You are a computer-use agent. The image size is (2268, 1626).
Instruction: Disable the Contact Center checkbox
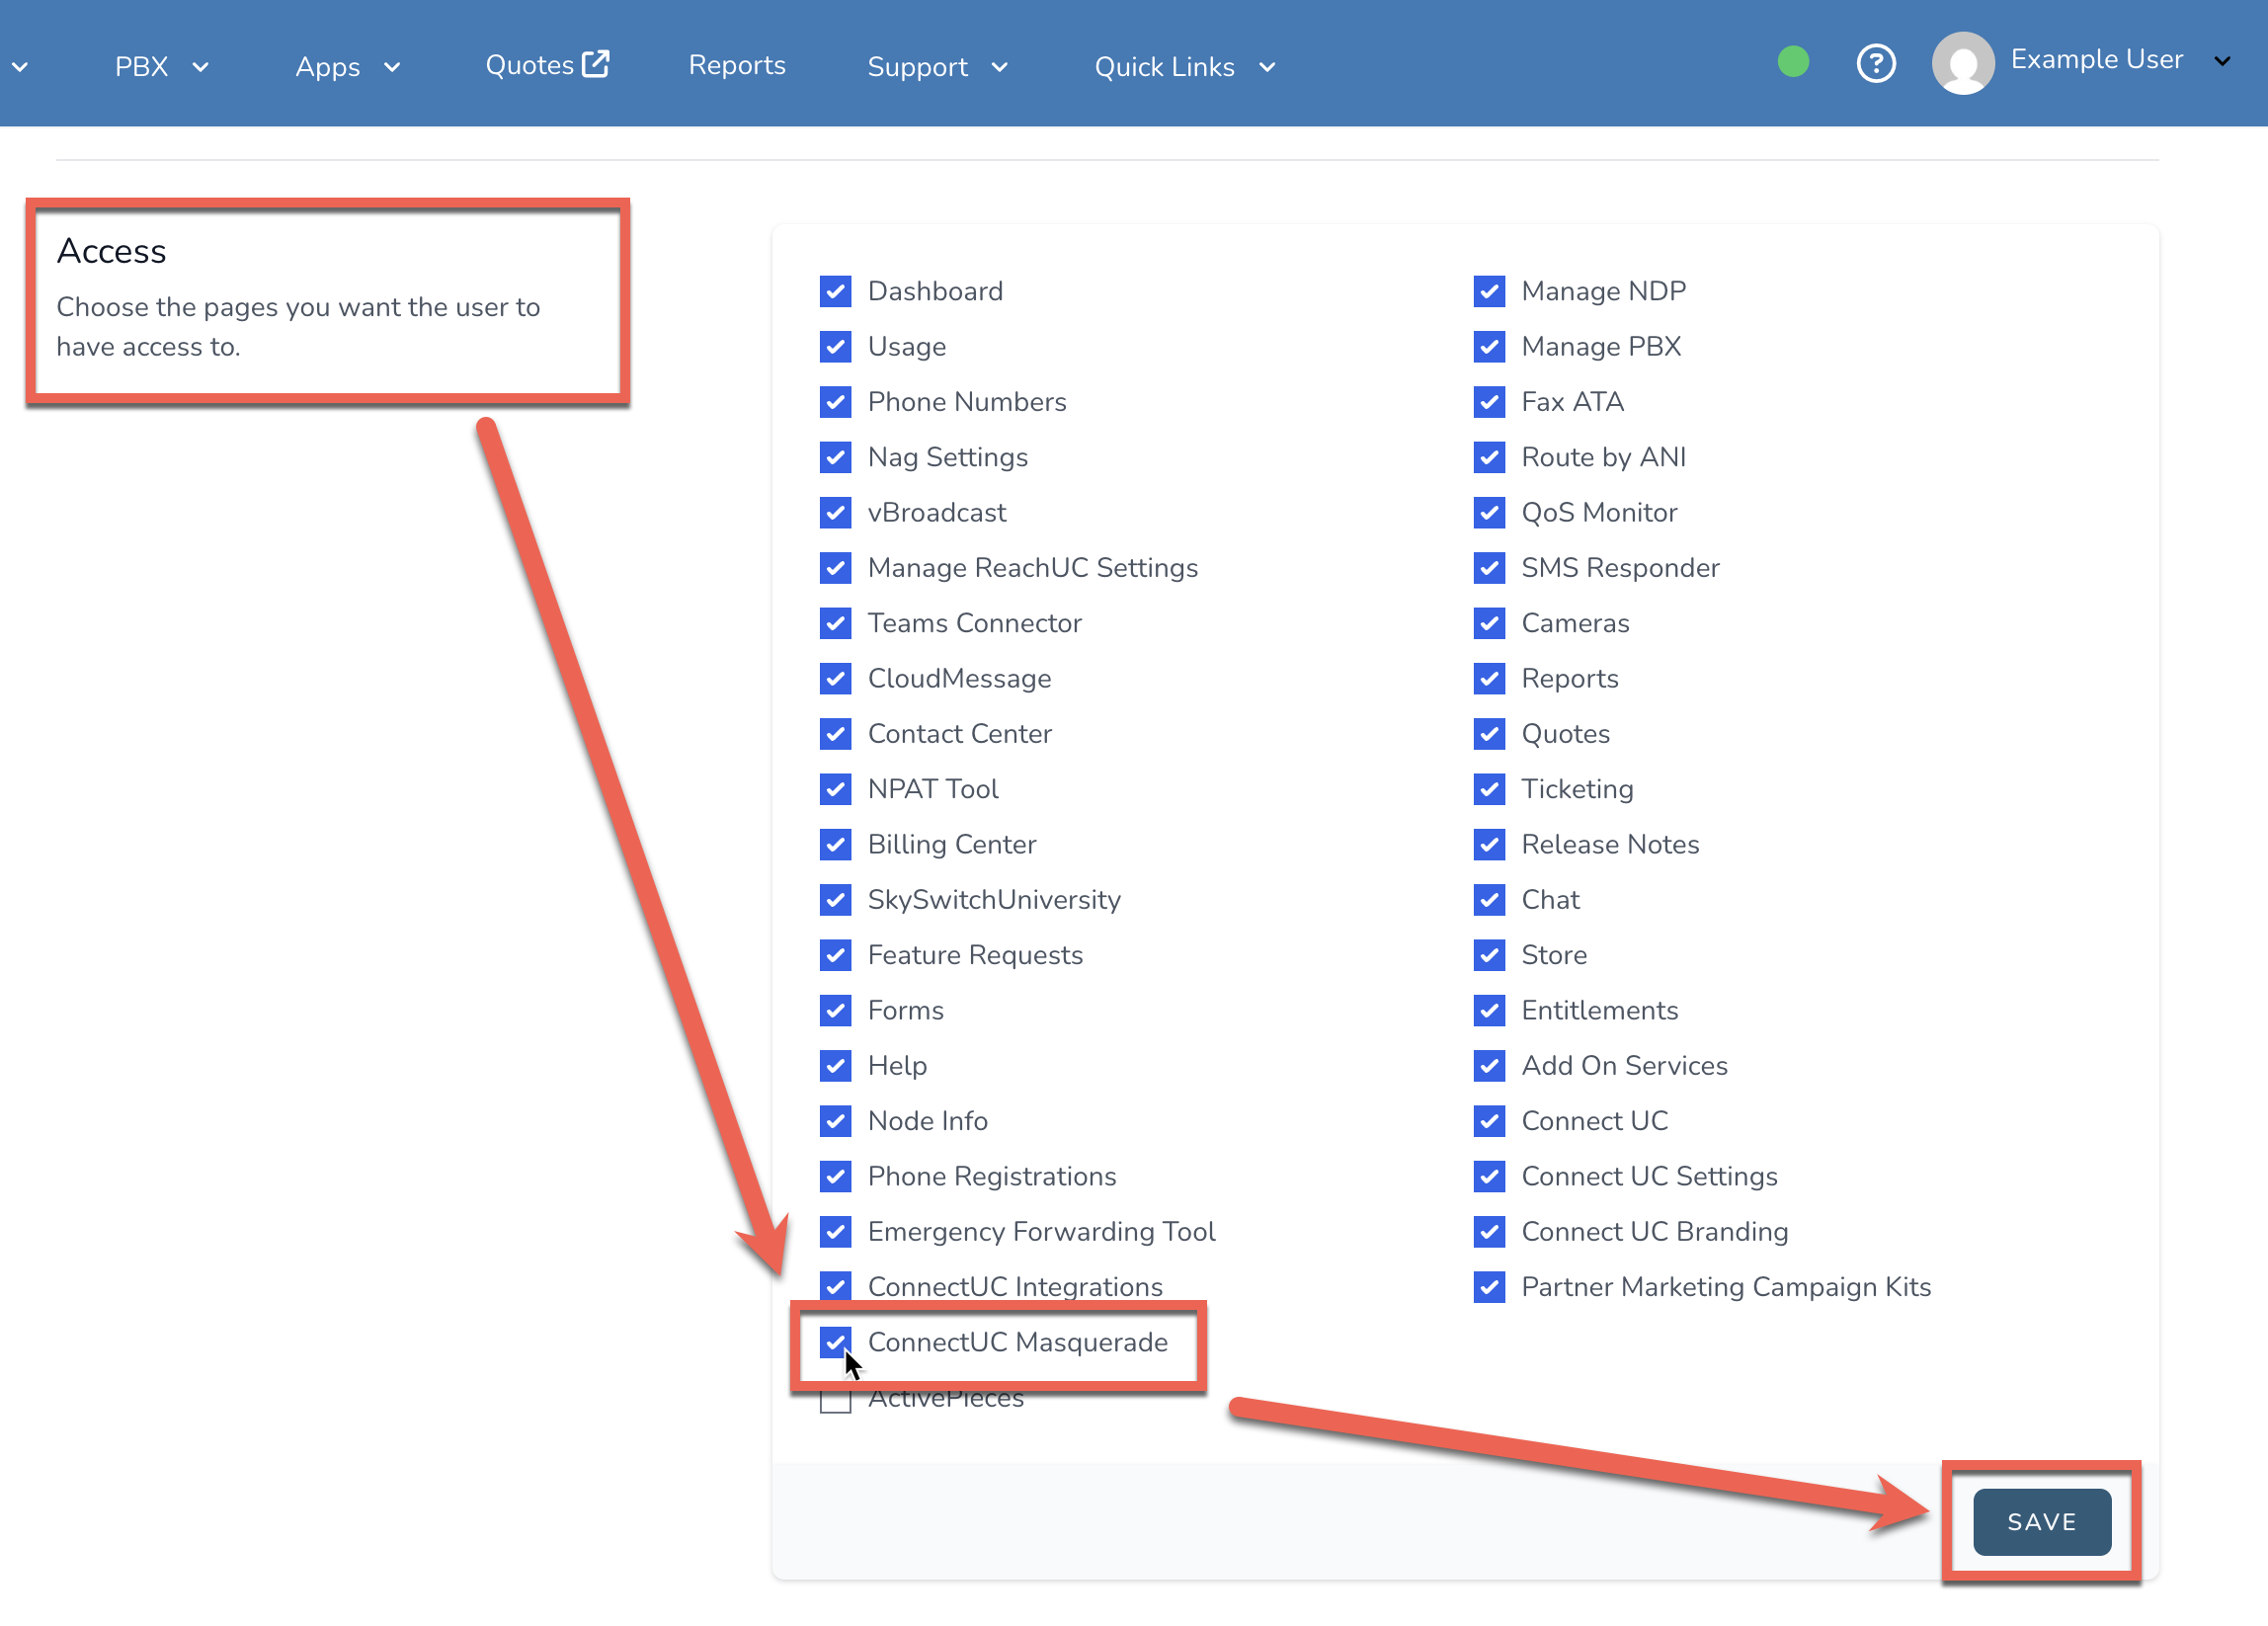(836, 734)
